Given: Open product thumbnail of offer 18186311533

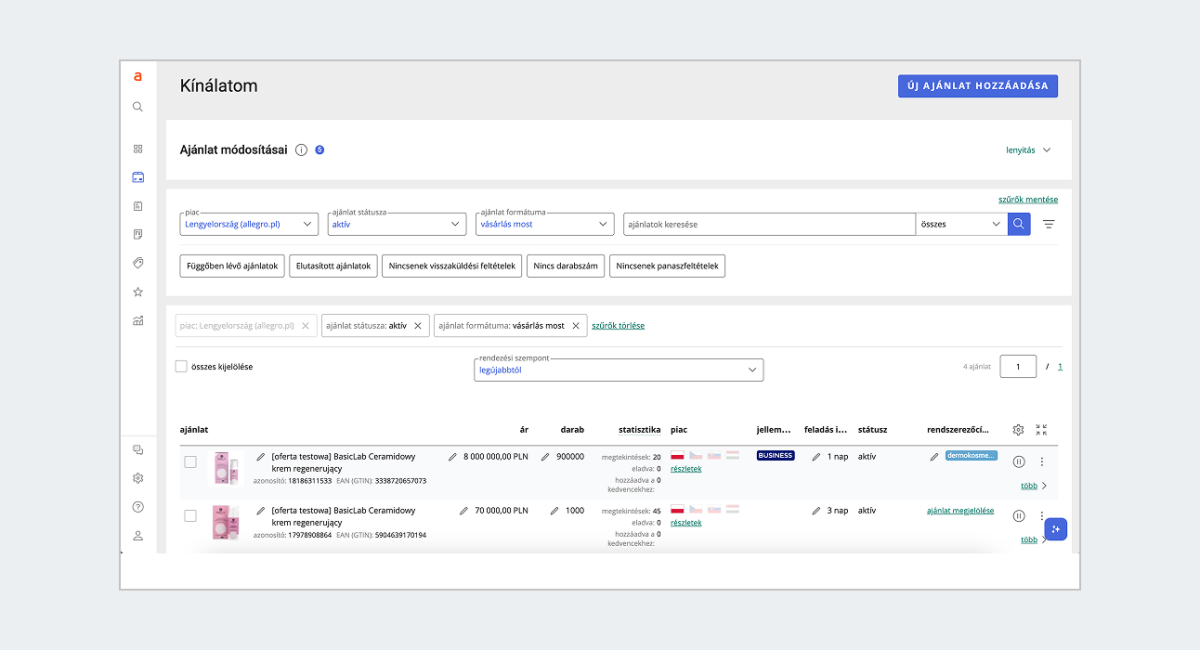Looking at the screenshot, I should (x=225, y=469).
